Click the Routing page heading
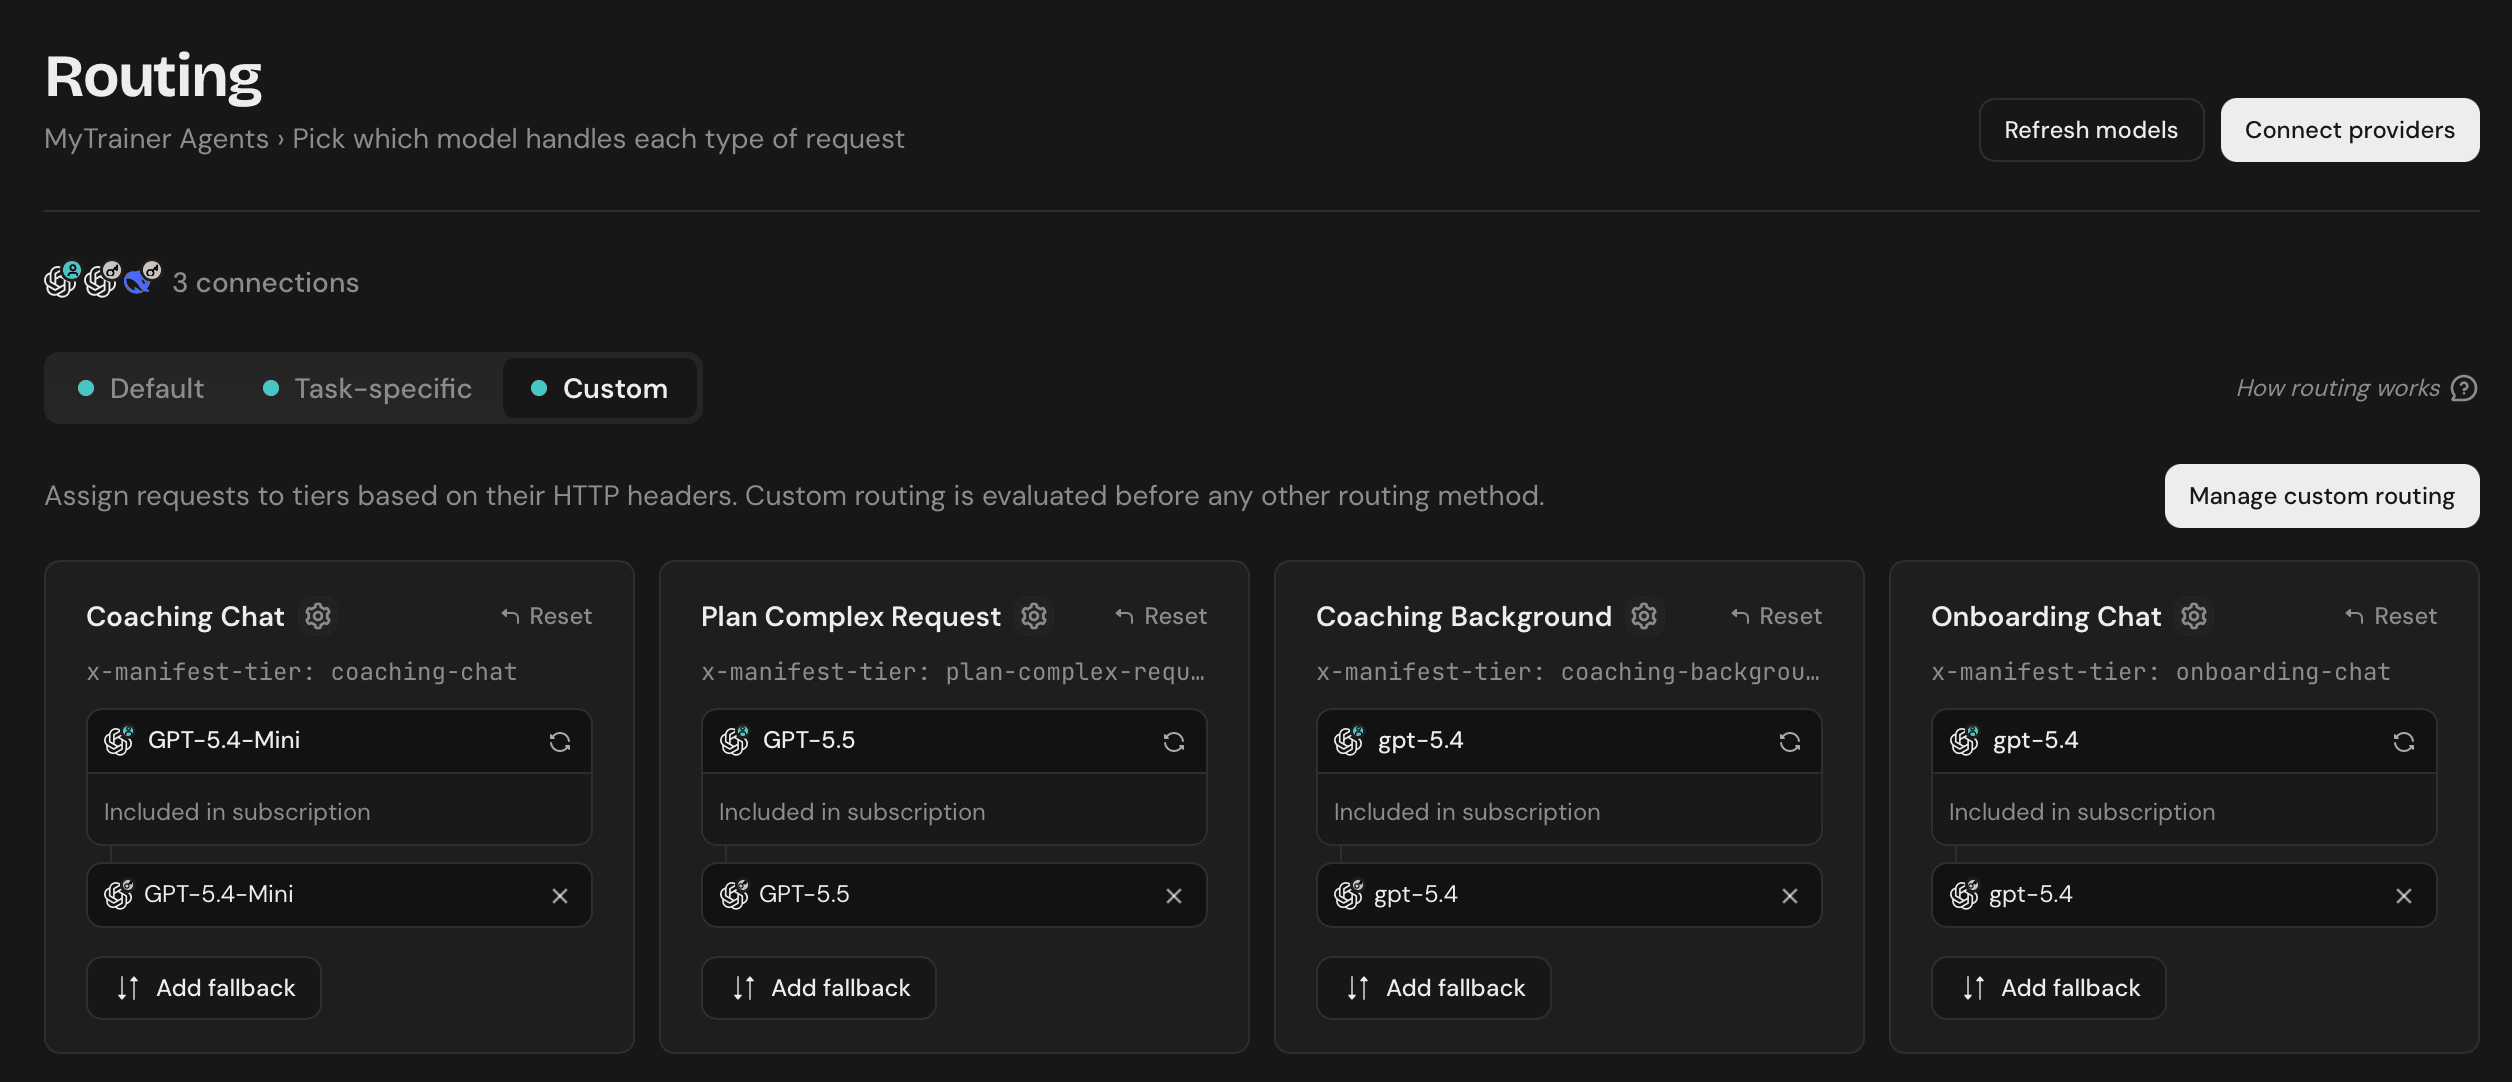This screenshot has height=1082, width=2512. click(x=153, y=77)
